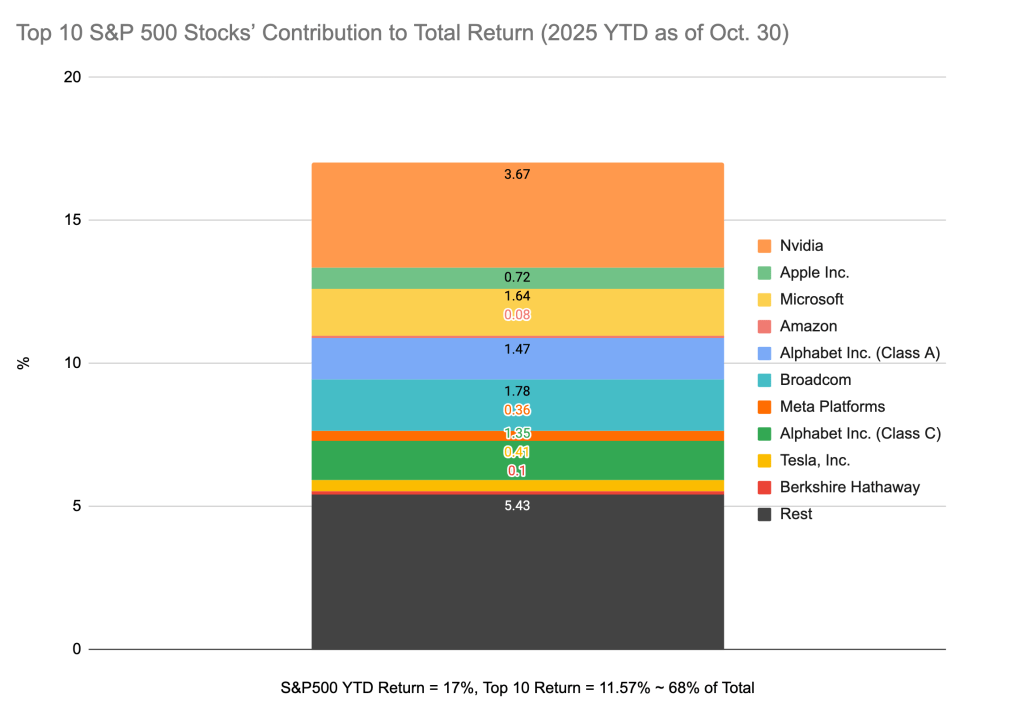Click the teal bar segment labeled 1.78
Screen dimensions: 1023x719
[517, 405]
